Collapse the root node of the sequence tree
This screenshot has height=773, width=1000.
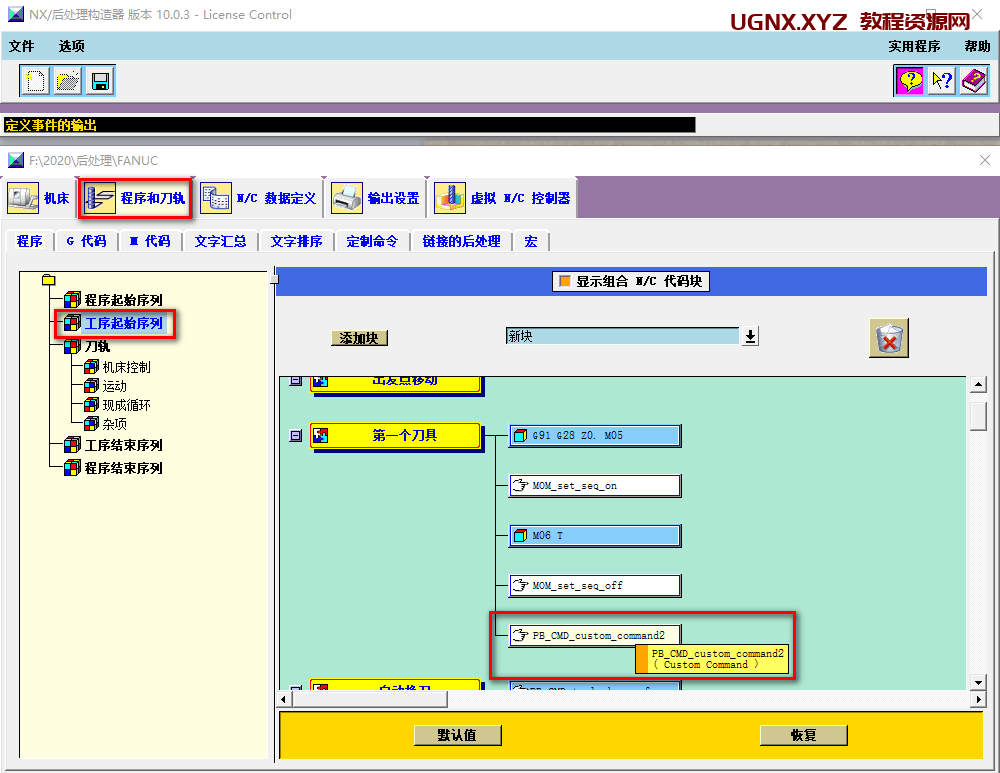point(47,282)
